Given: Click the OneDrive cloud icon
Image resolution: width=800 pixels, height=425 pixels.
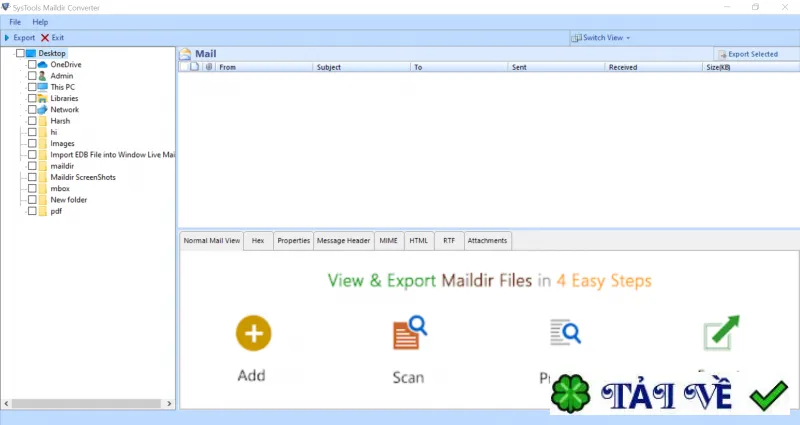Looking at the screenshot, I should [43, 65].
